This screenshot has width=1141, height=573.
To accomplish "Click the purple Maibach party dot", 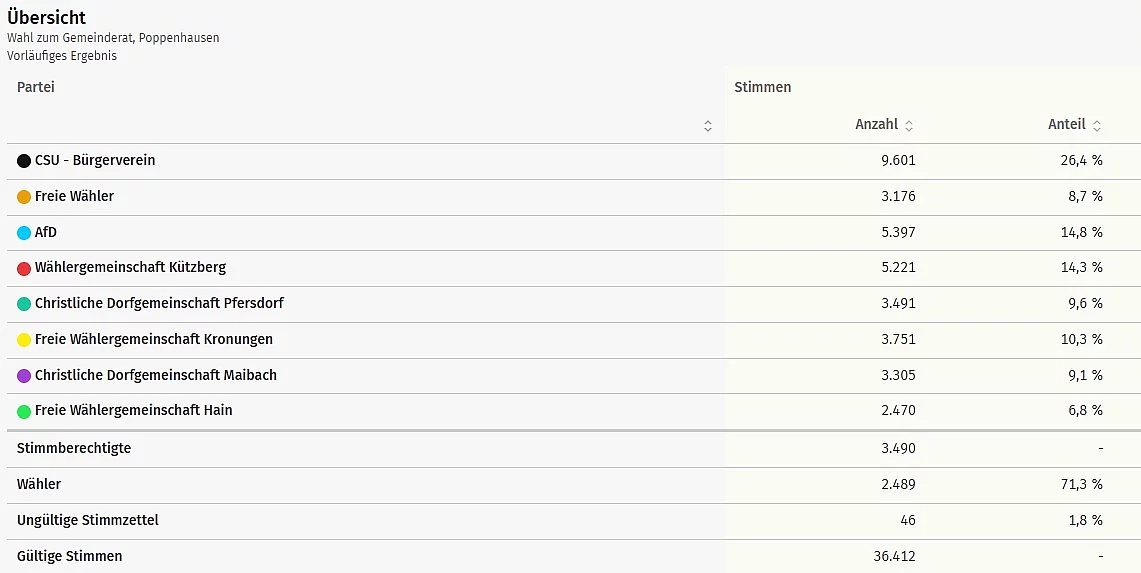I will pos(24,376).
